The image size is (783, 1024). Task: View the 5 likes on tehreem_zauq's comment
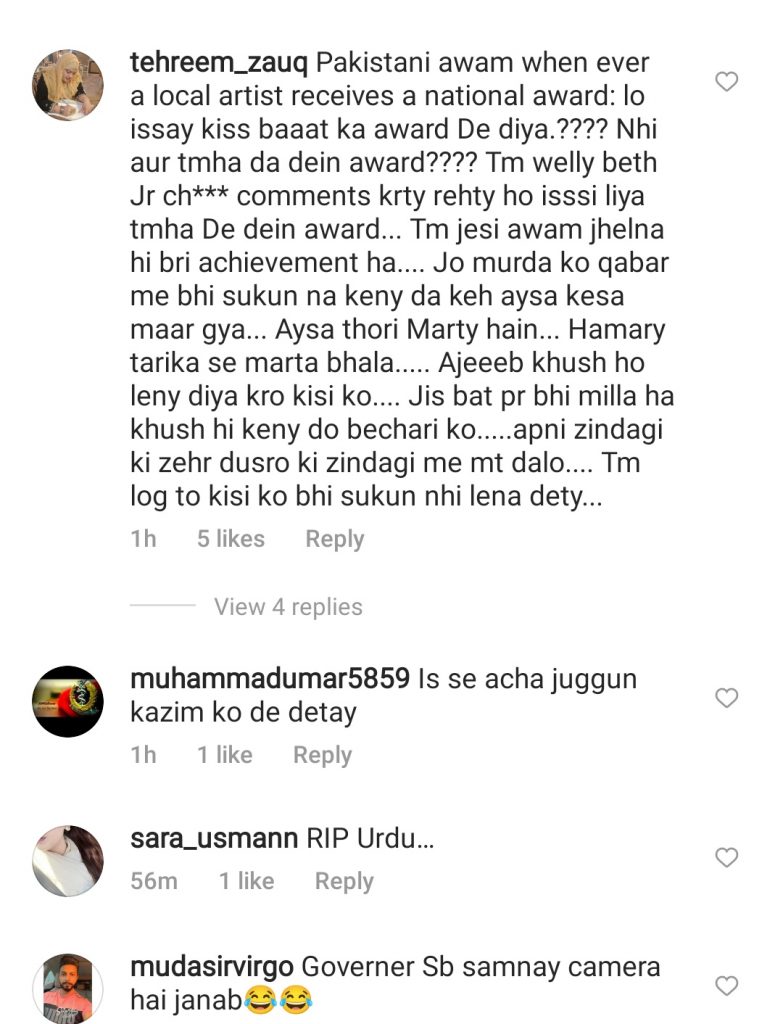pos(231,539)
